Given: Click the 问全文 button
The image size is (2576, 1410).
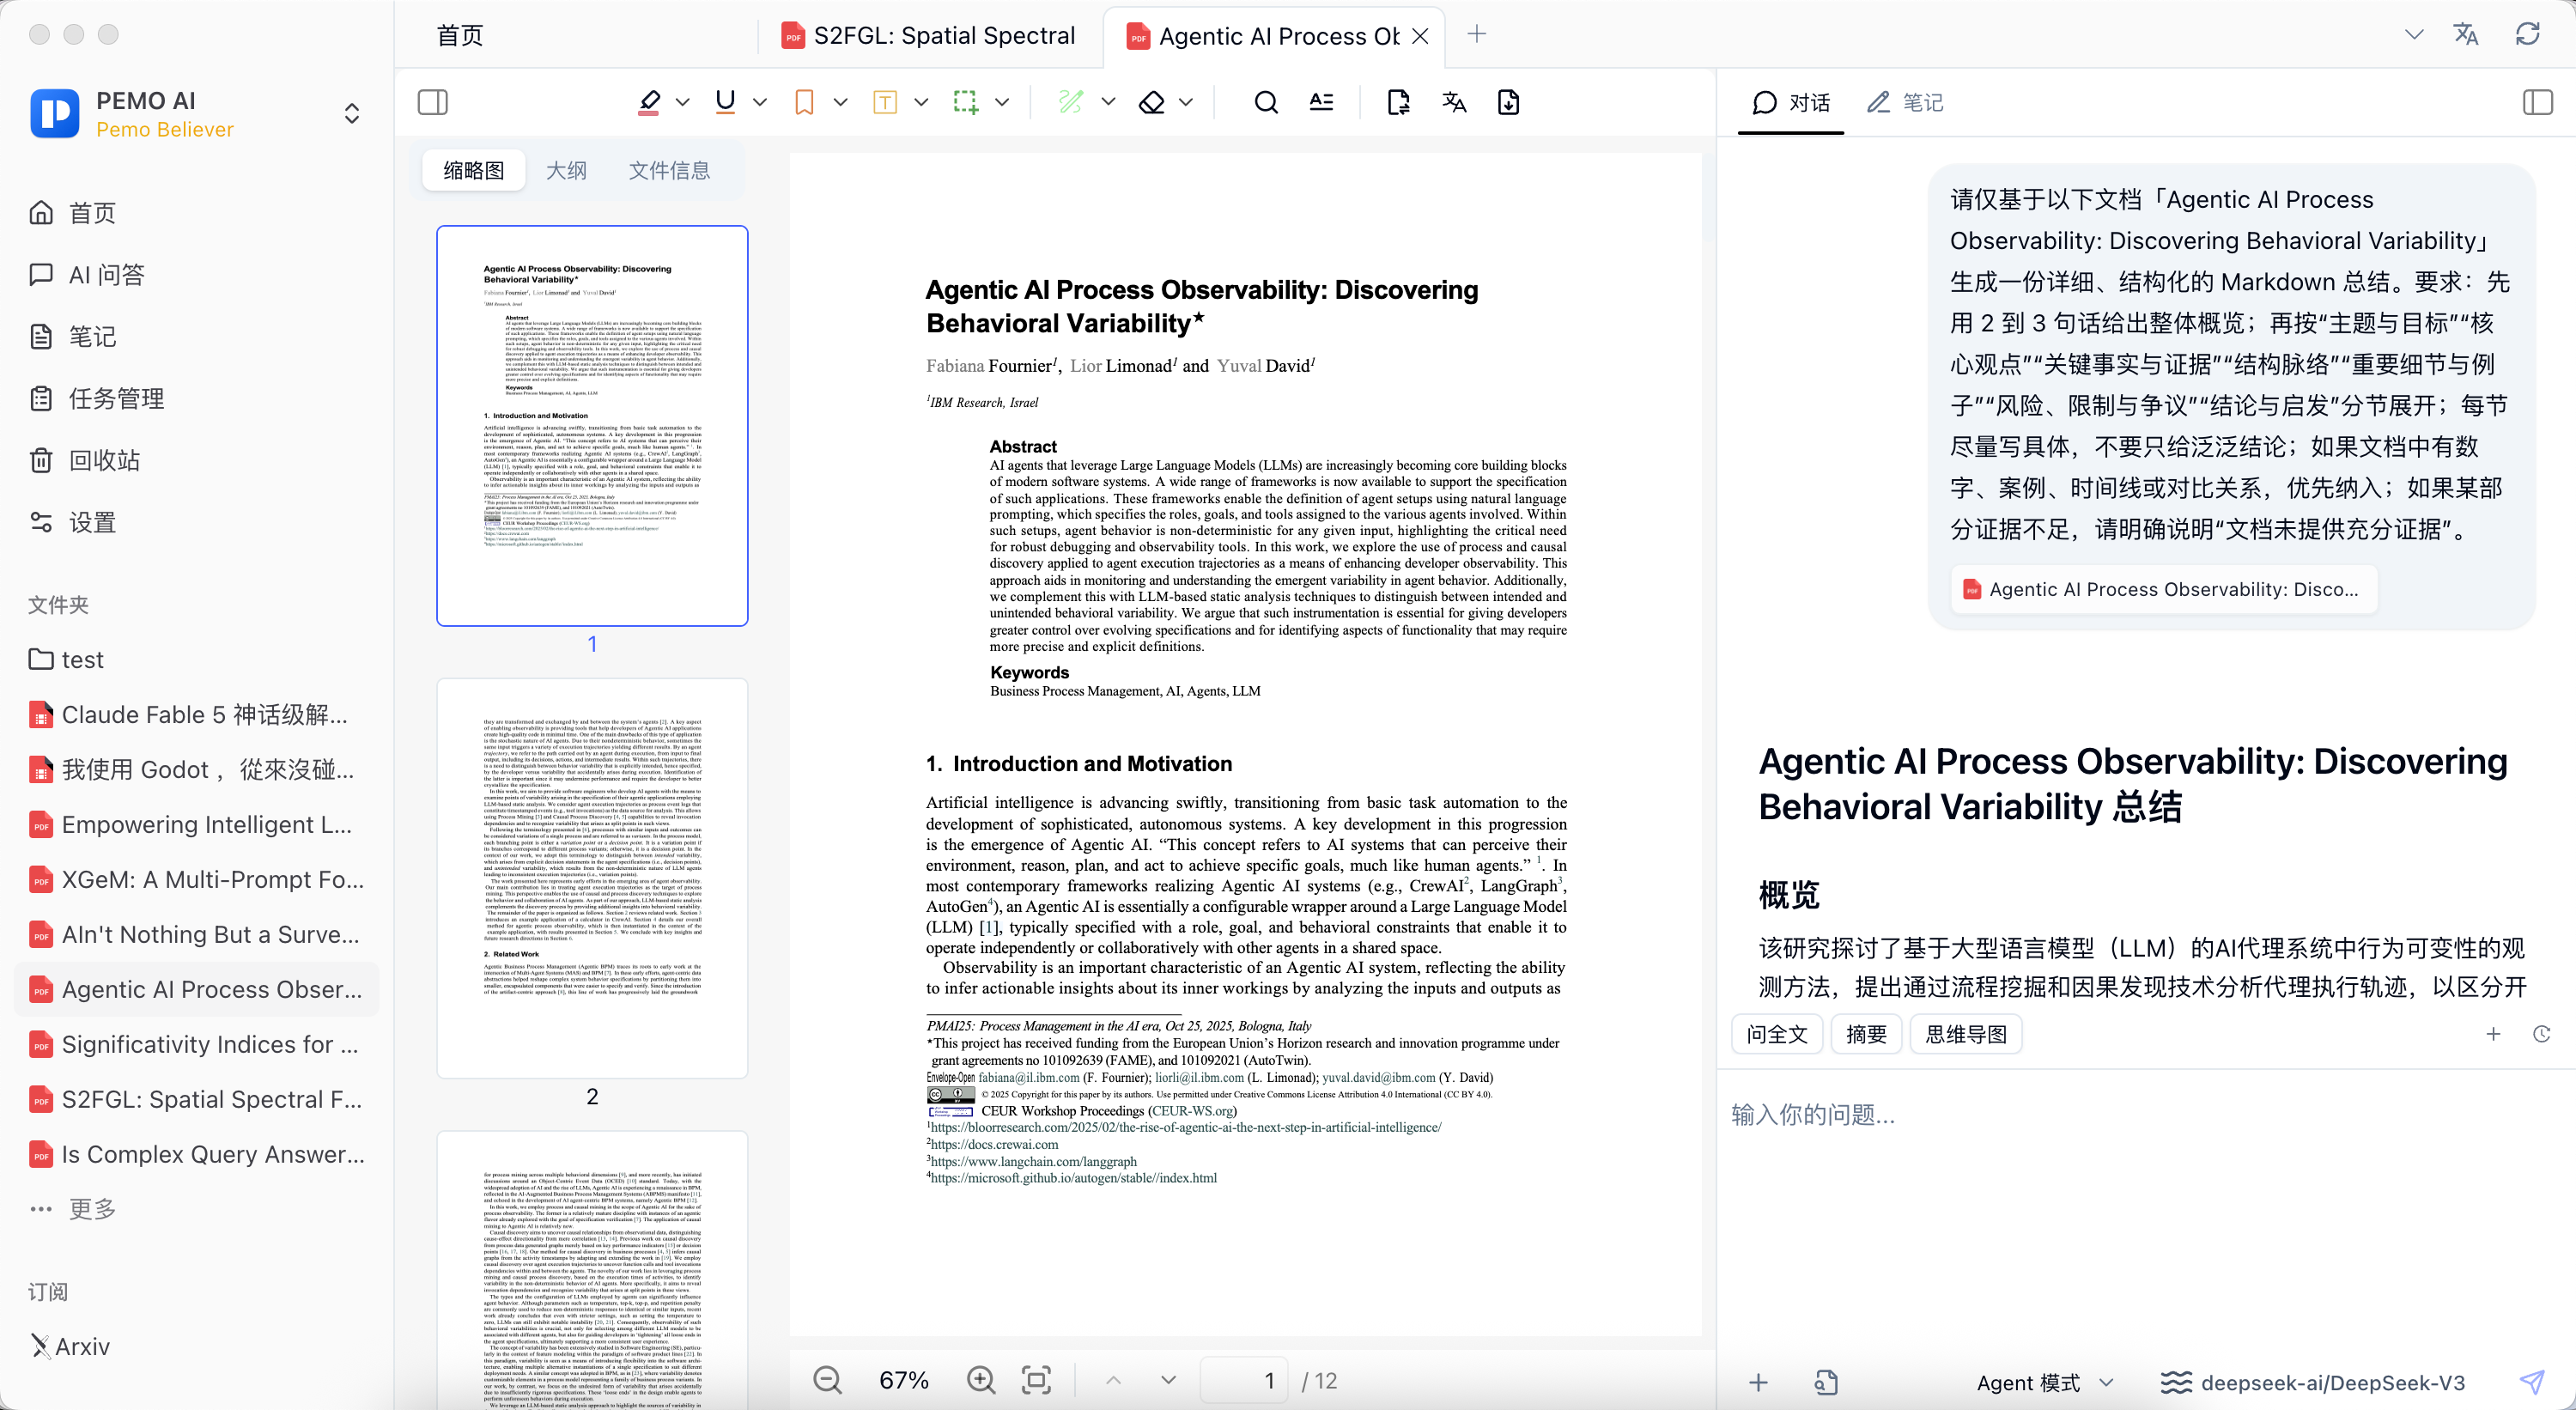Looking at the screenshot, I should click(1777, 1034).
